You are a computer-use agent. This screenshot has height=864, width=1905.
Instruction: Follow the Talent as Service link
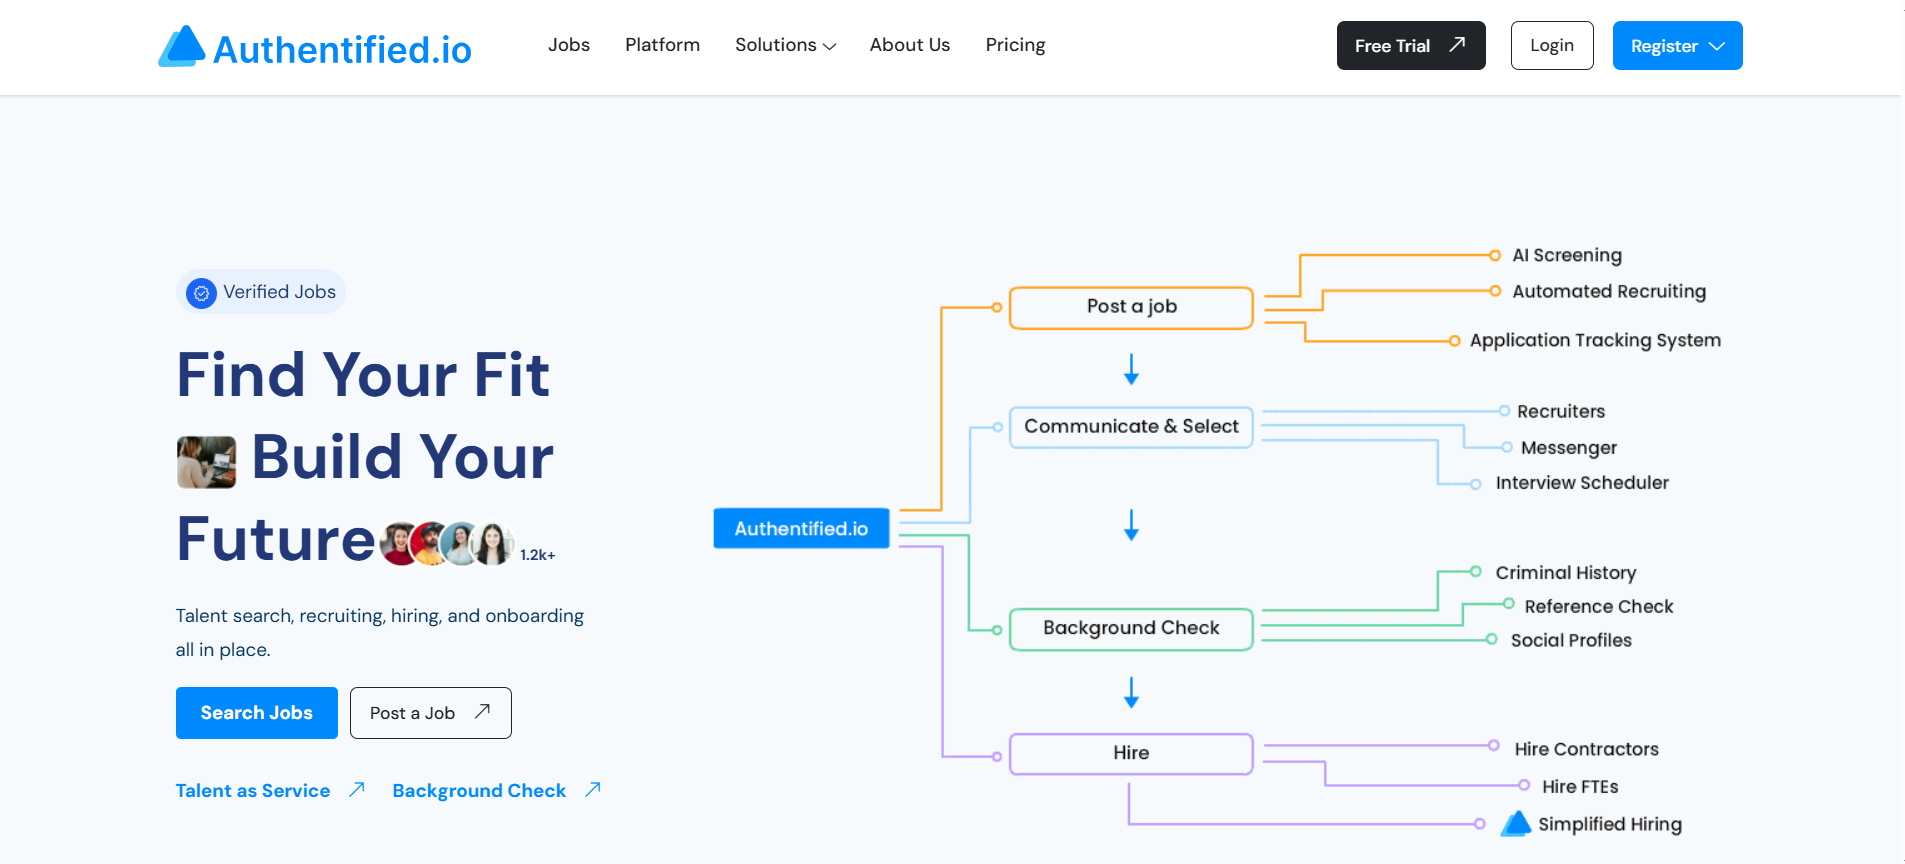(253, 791)
